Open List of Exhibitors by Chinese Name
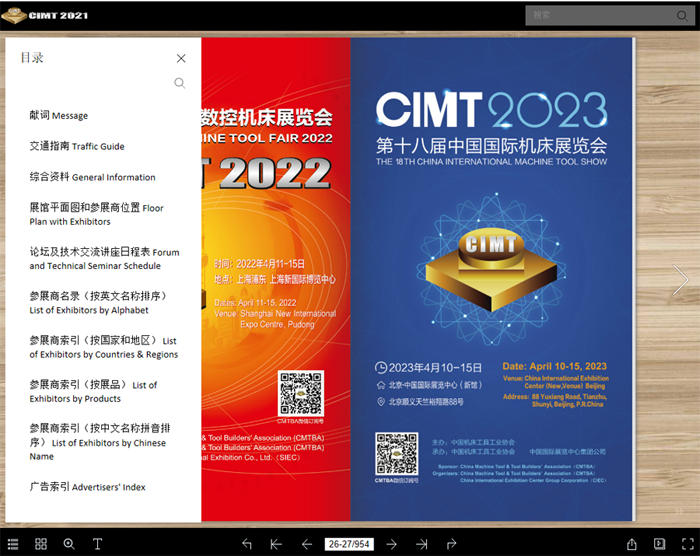 (x=100, y=442)
